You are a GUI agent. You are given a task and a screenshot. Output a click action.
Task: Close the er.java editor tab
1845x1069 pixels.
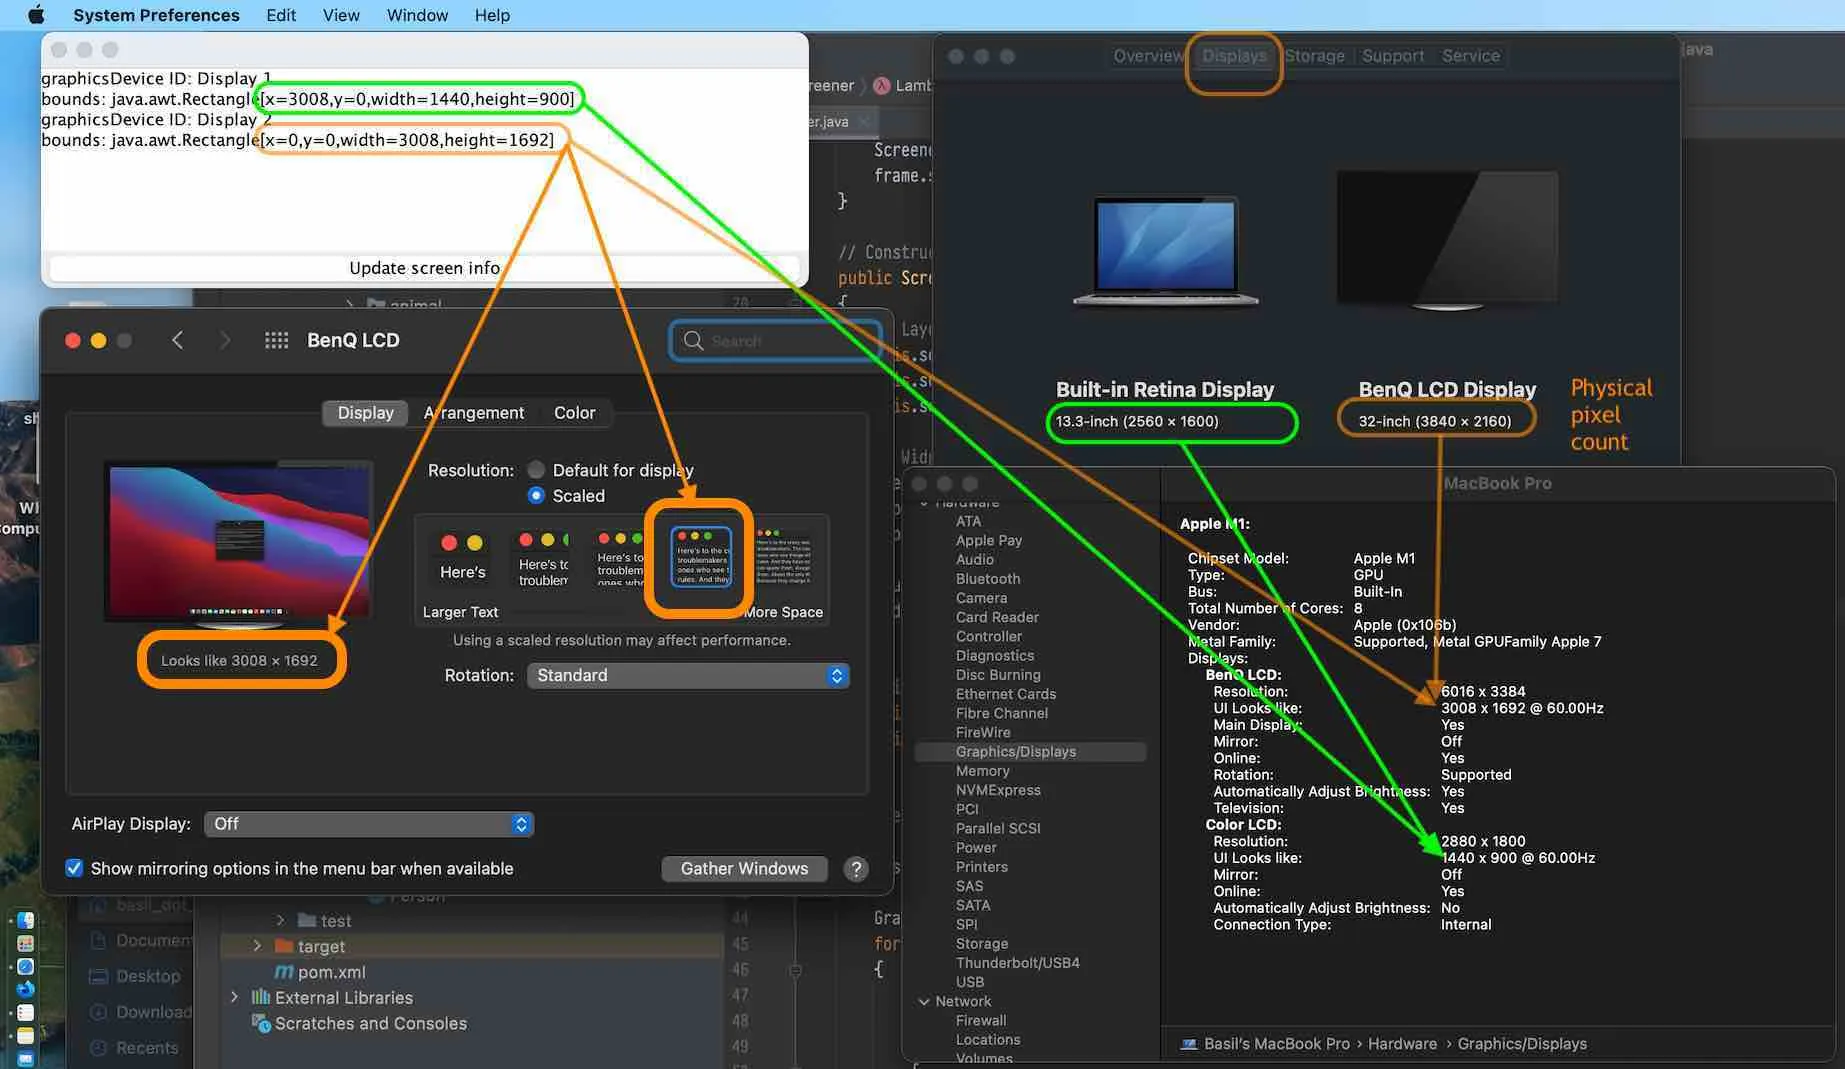tap(863, 121)
